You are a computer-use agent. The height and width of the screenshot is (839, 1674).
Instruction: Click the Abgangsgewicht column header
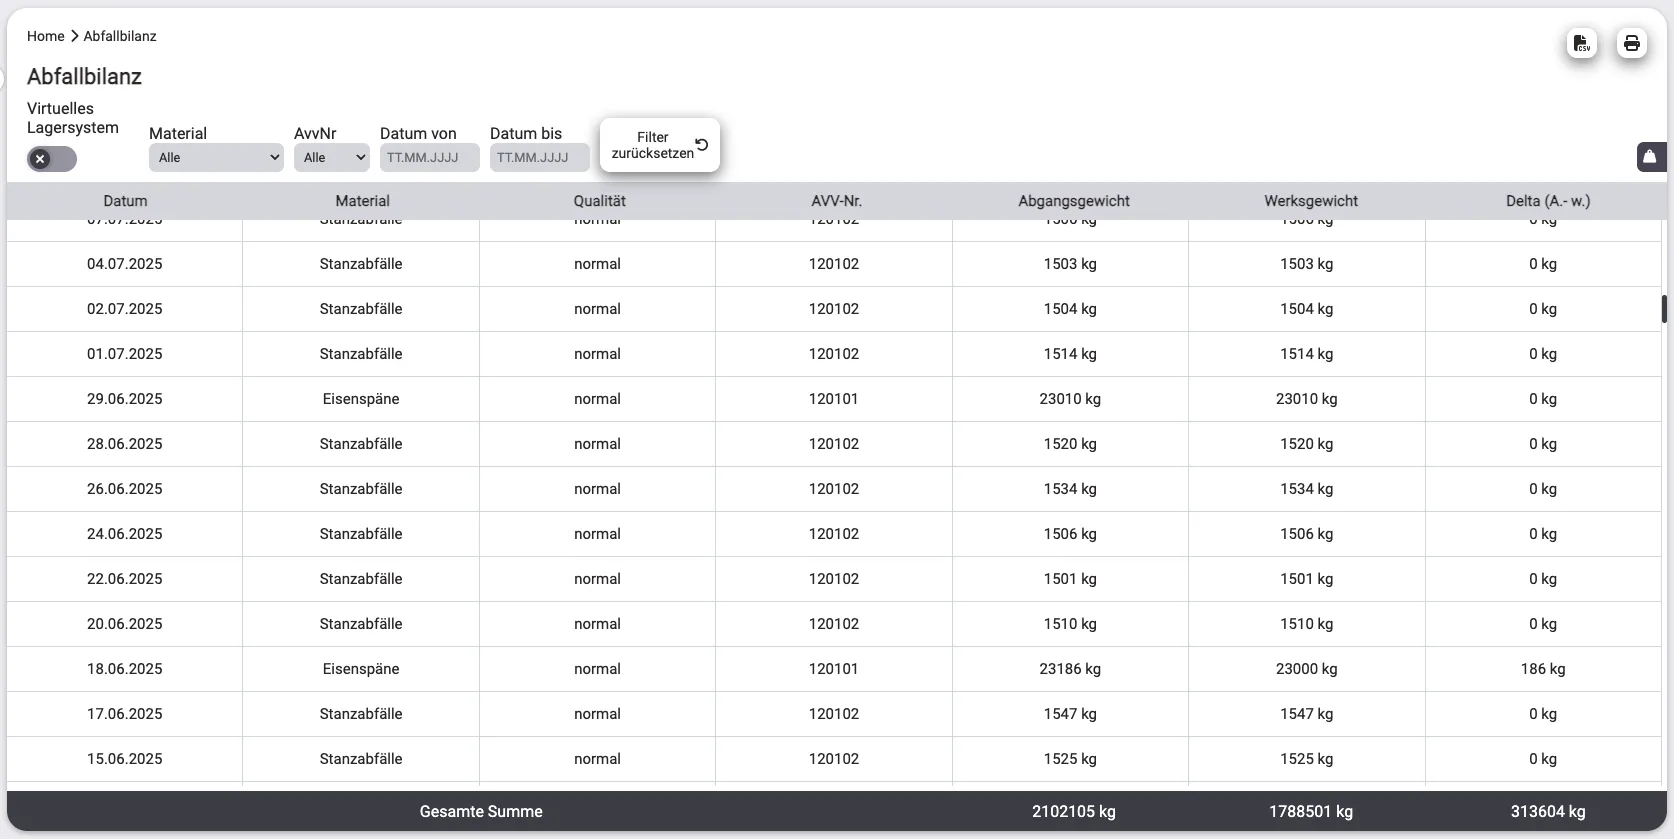[x=1073, y=201]
